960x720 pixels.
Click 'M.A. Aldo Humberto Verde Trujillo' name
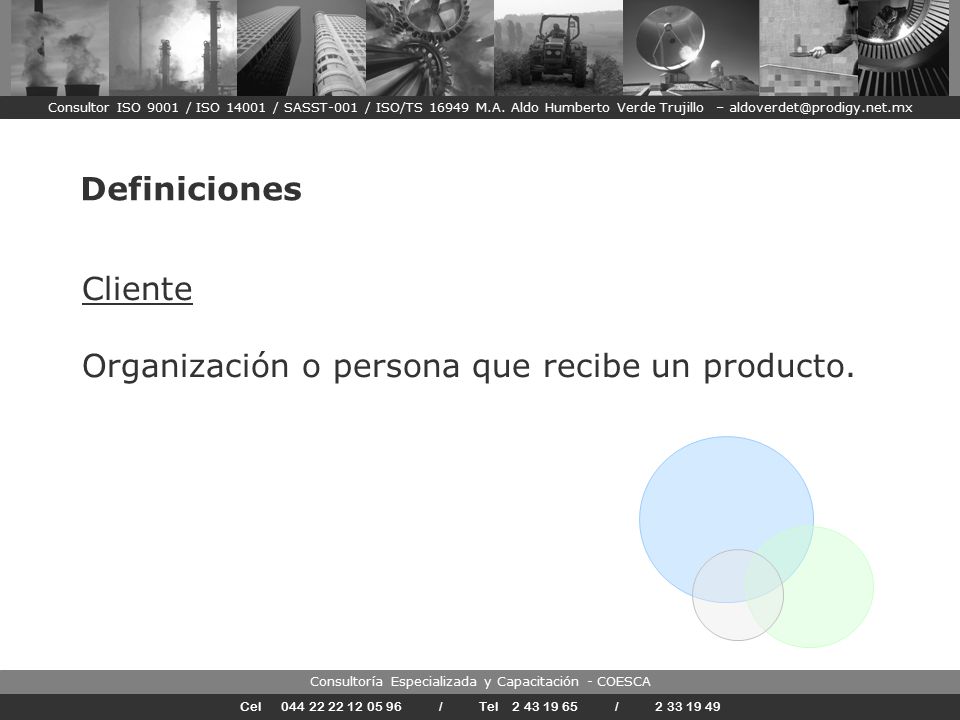coord(590,108)
